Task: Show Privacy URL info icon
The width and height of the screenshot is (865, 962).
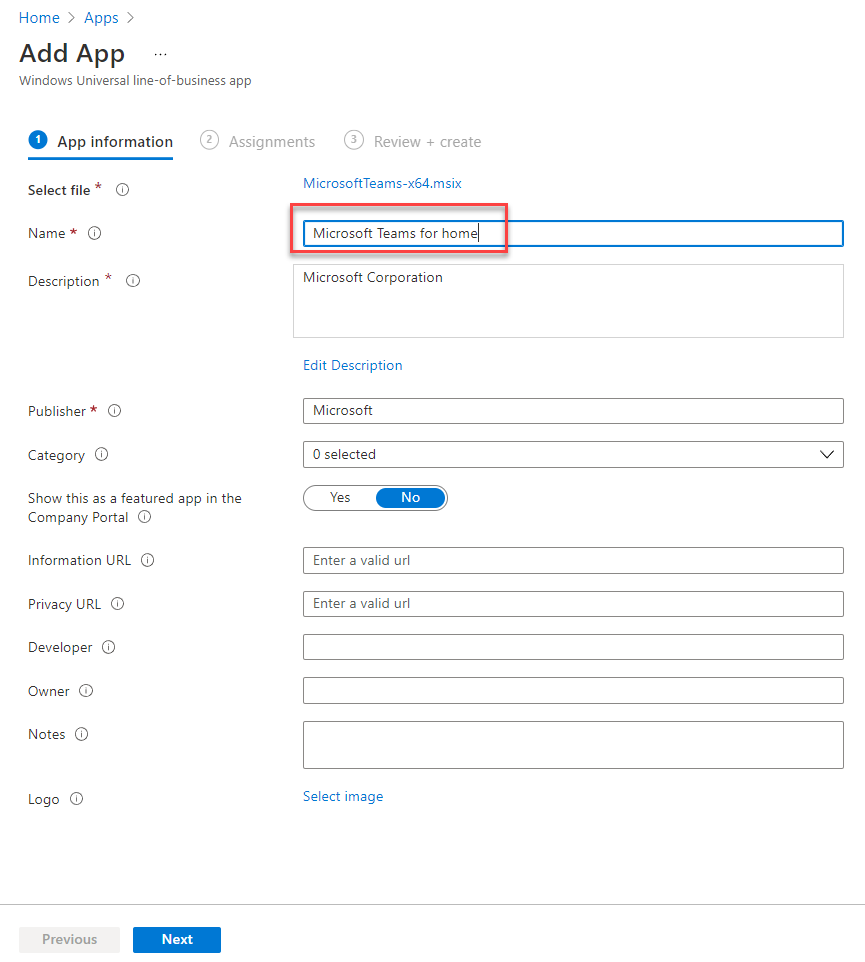Action: click(118, 604)
